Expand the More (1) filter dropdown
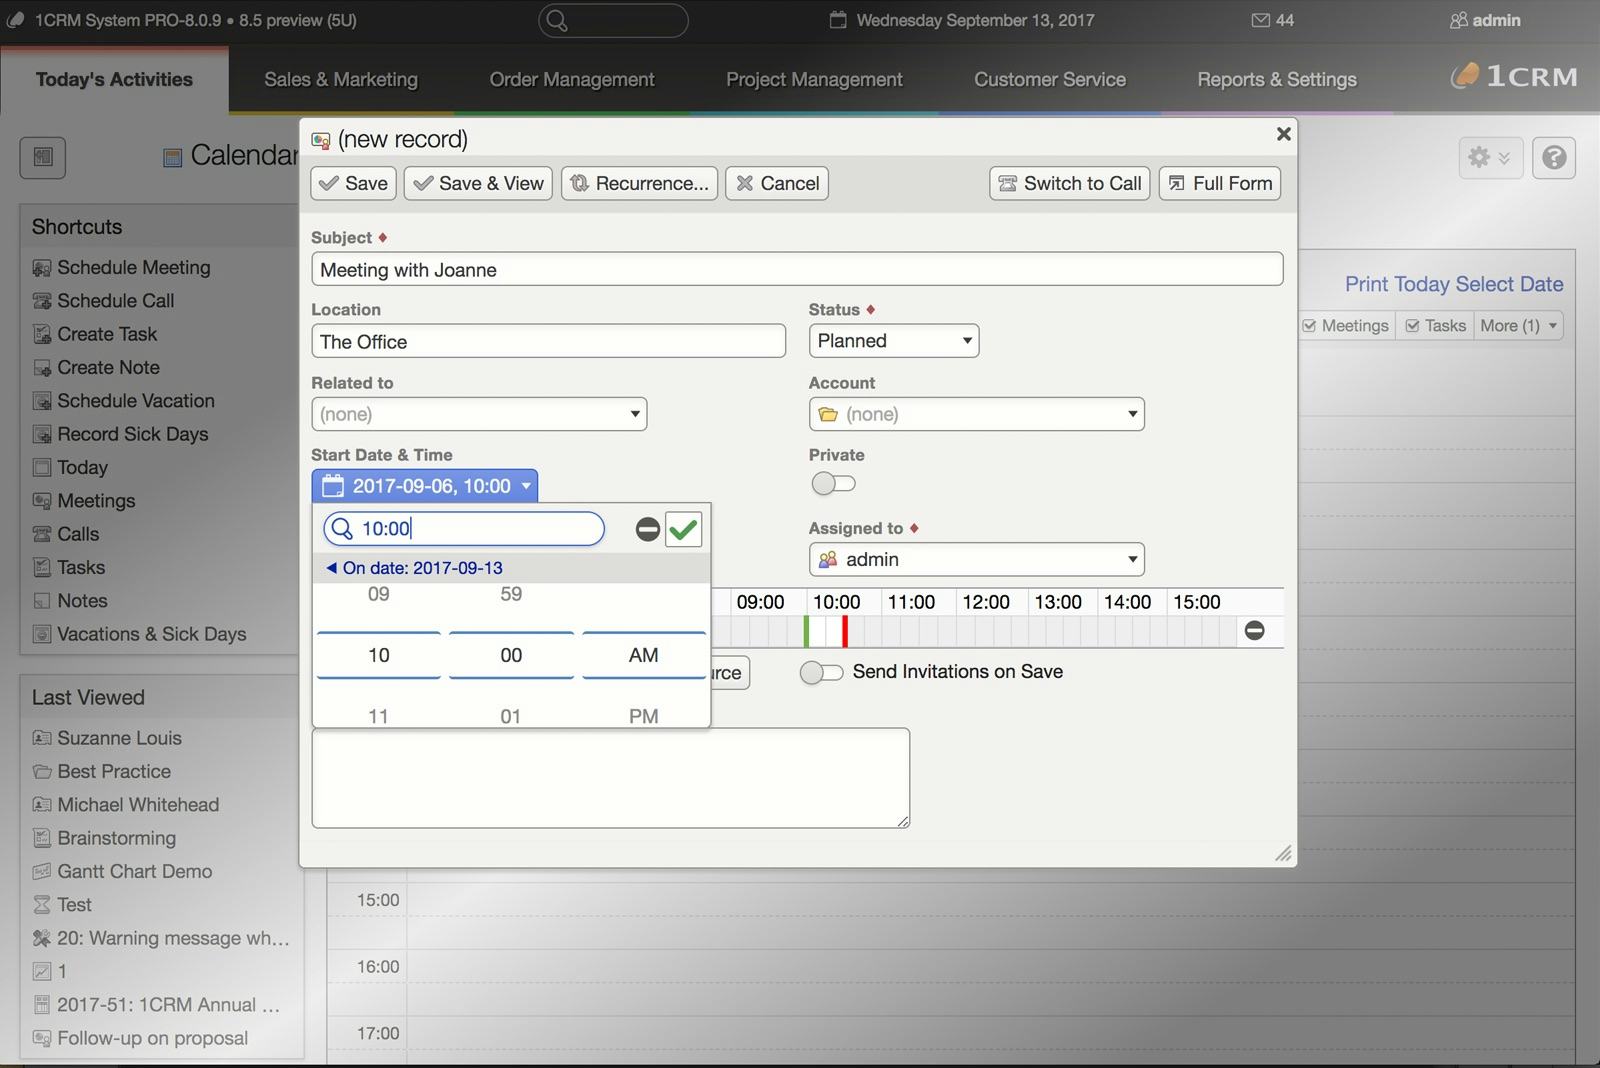Image resolution: width=1600 pixels, height=1068 pixels. tap(1518, 326)
